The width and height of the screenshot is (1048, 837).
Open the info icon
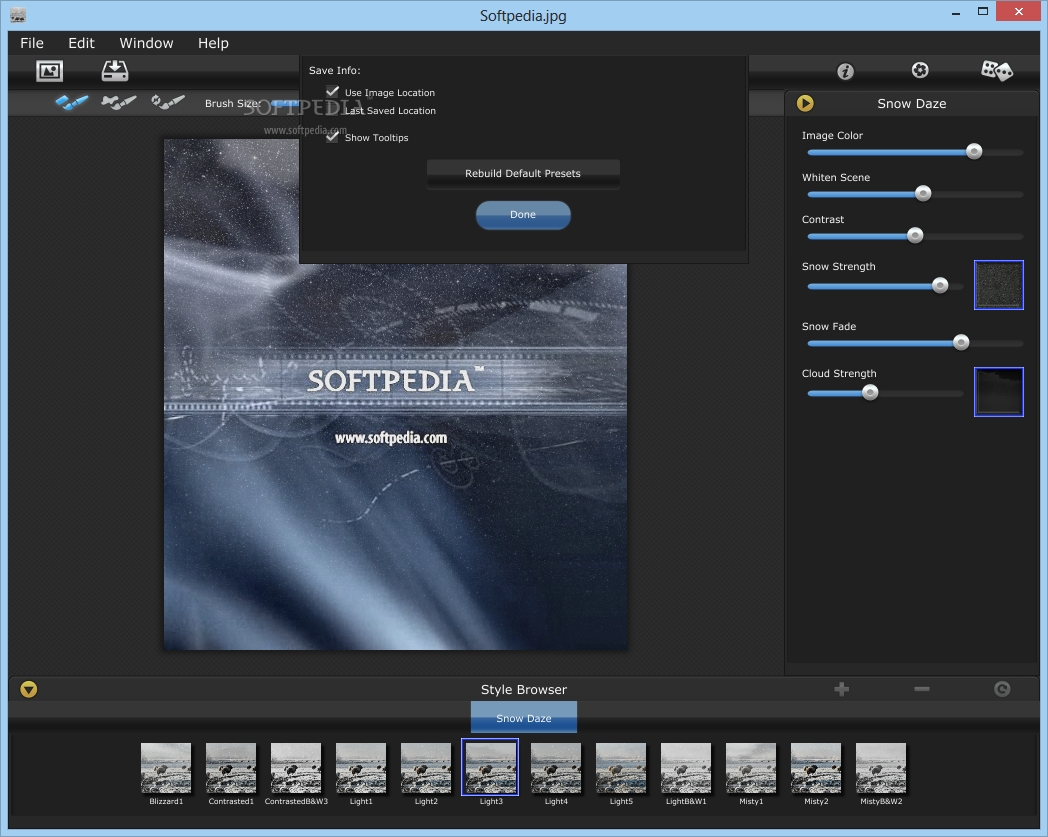click(x=845, y=71)
